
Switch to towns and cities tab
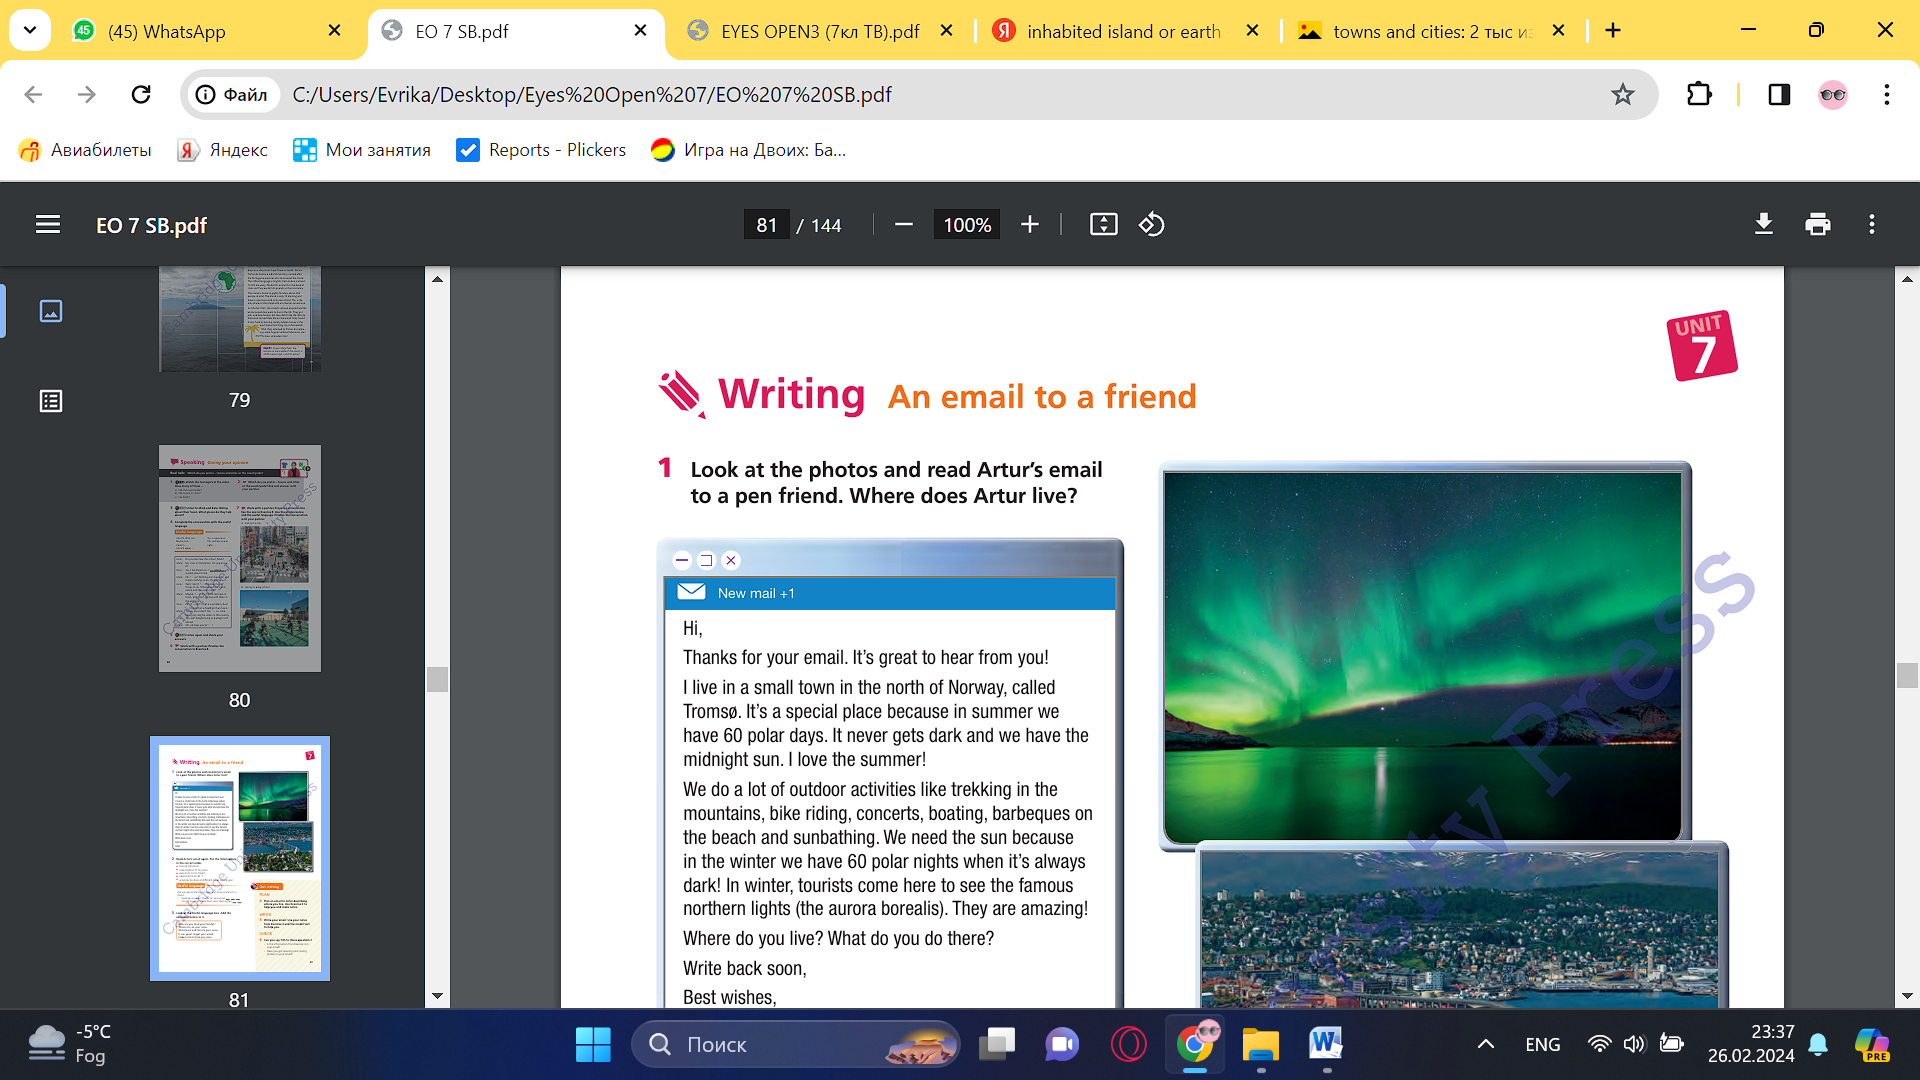click(1430, 31)
